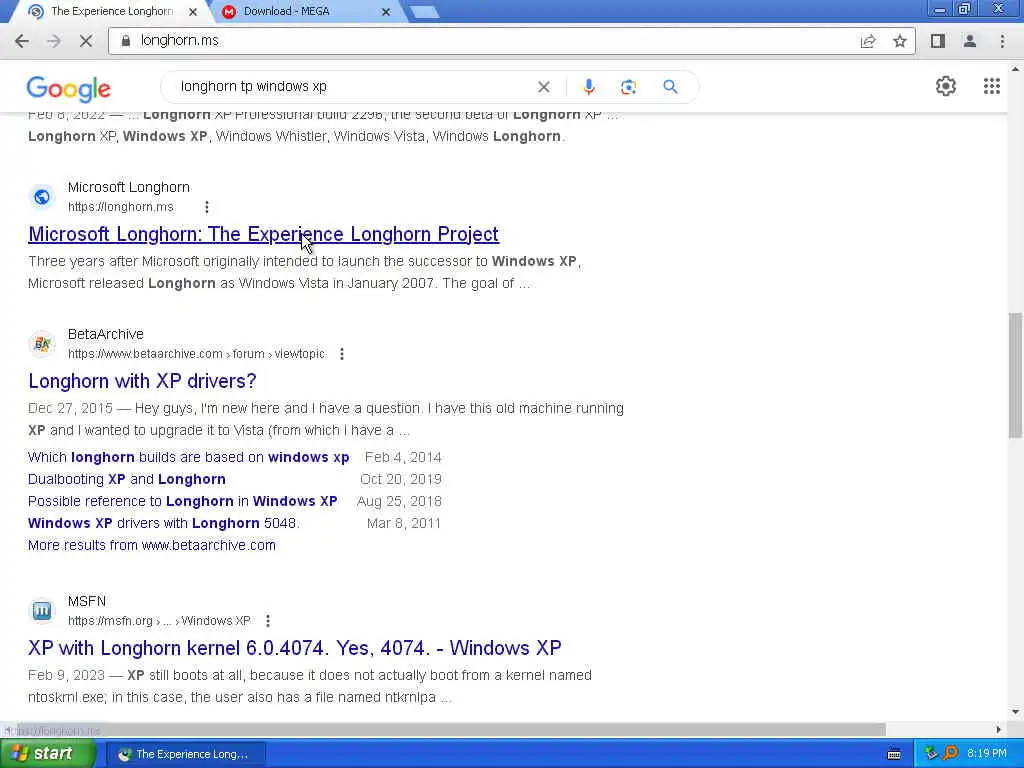Search by image with Google Lens

click(628, 87)
